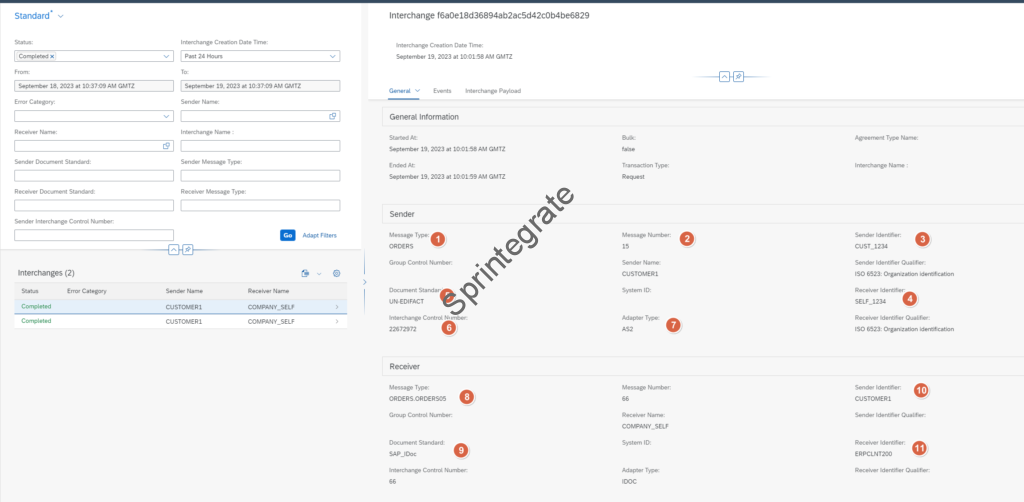
Task: Open value help for Sender Name
Action: [332, 116]
